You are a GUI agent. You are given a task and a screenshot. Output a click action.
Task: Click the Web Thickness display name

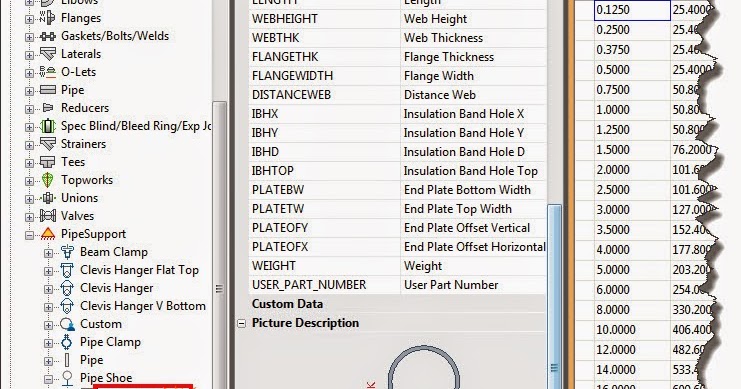pyautogui.click(x=443, y=38)
